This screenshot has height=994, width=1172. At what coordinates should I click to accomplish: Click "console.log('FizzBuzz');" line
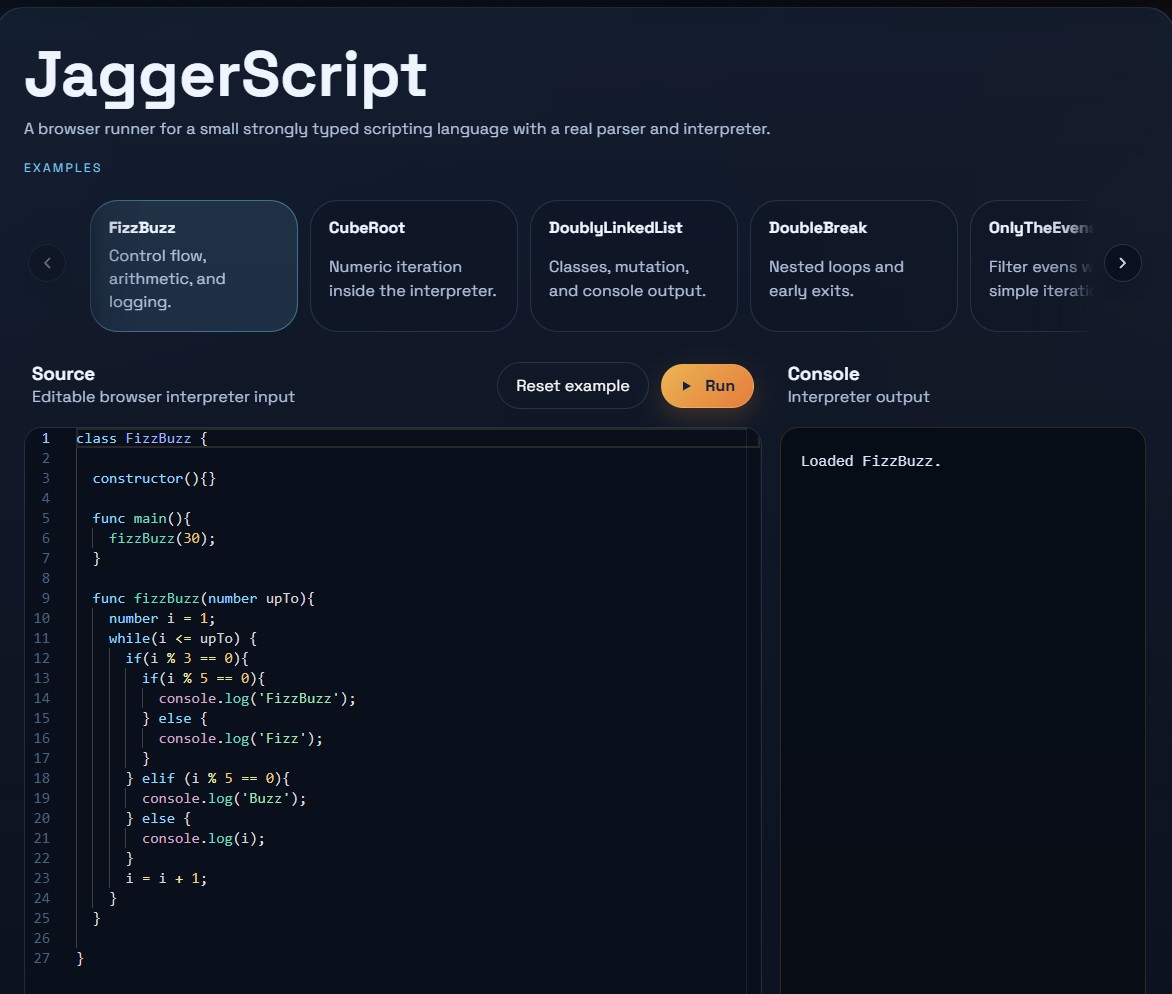pyautogui.click(x=257, y=699)
